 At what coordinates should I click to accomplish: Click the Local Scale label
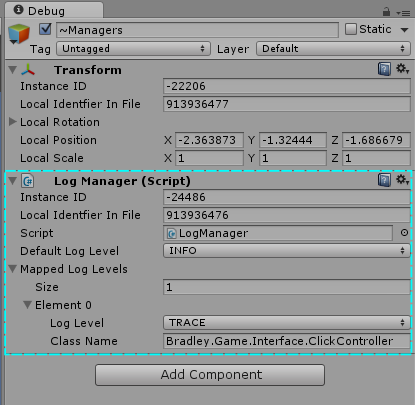[x=52, y=158]
